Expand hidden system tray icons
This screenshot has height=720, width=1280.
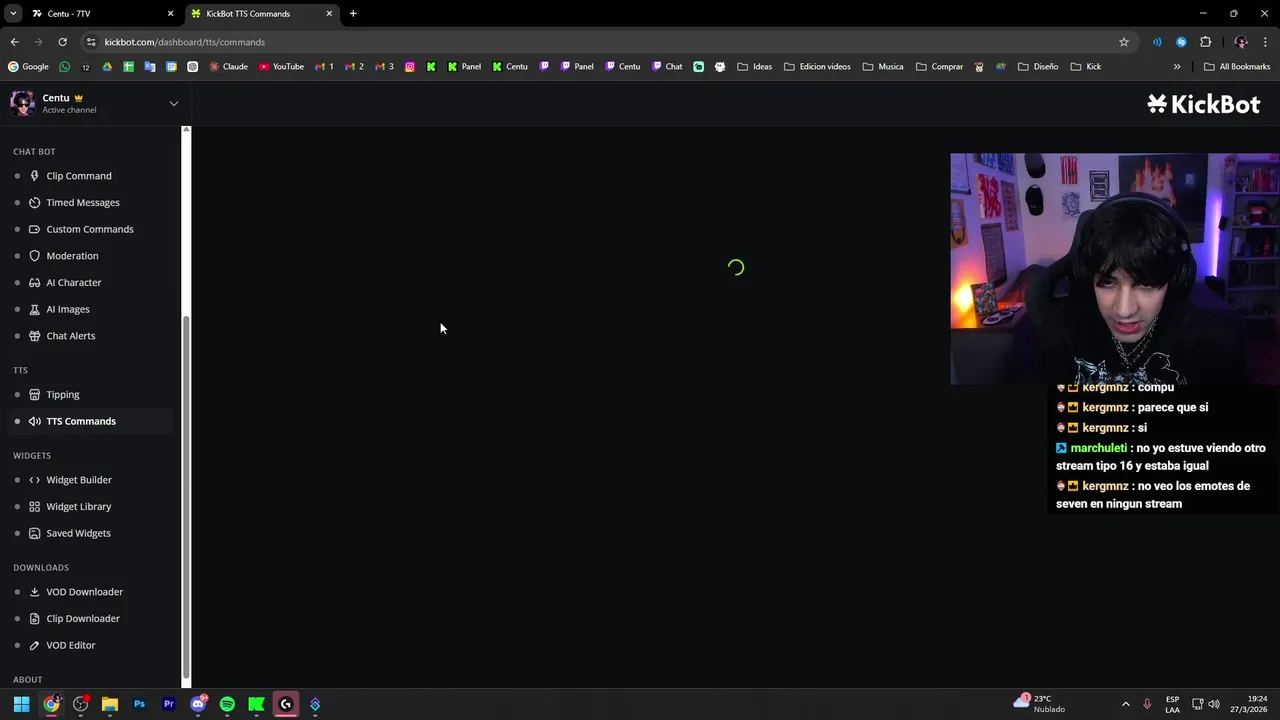click(x=1125, y=704)
